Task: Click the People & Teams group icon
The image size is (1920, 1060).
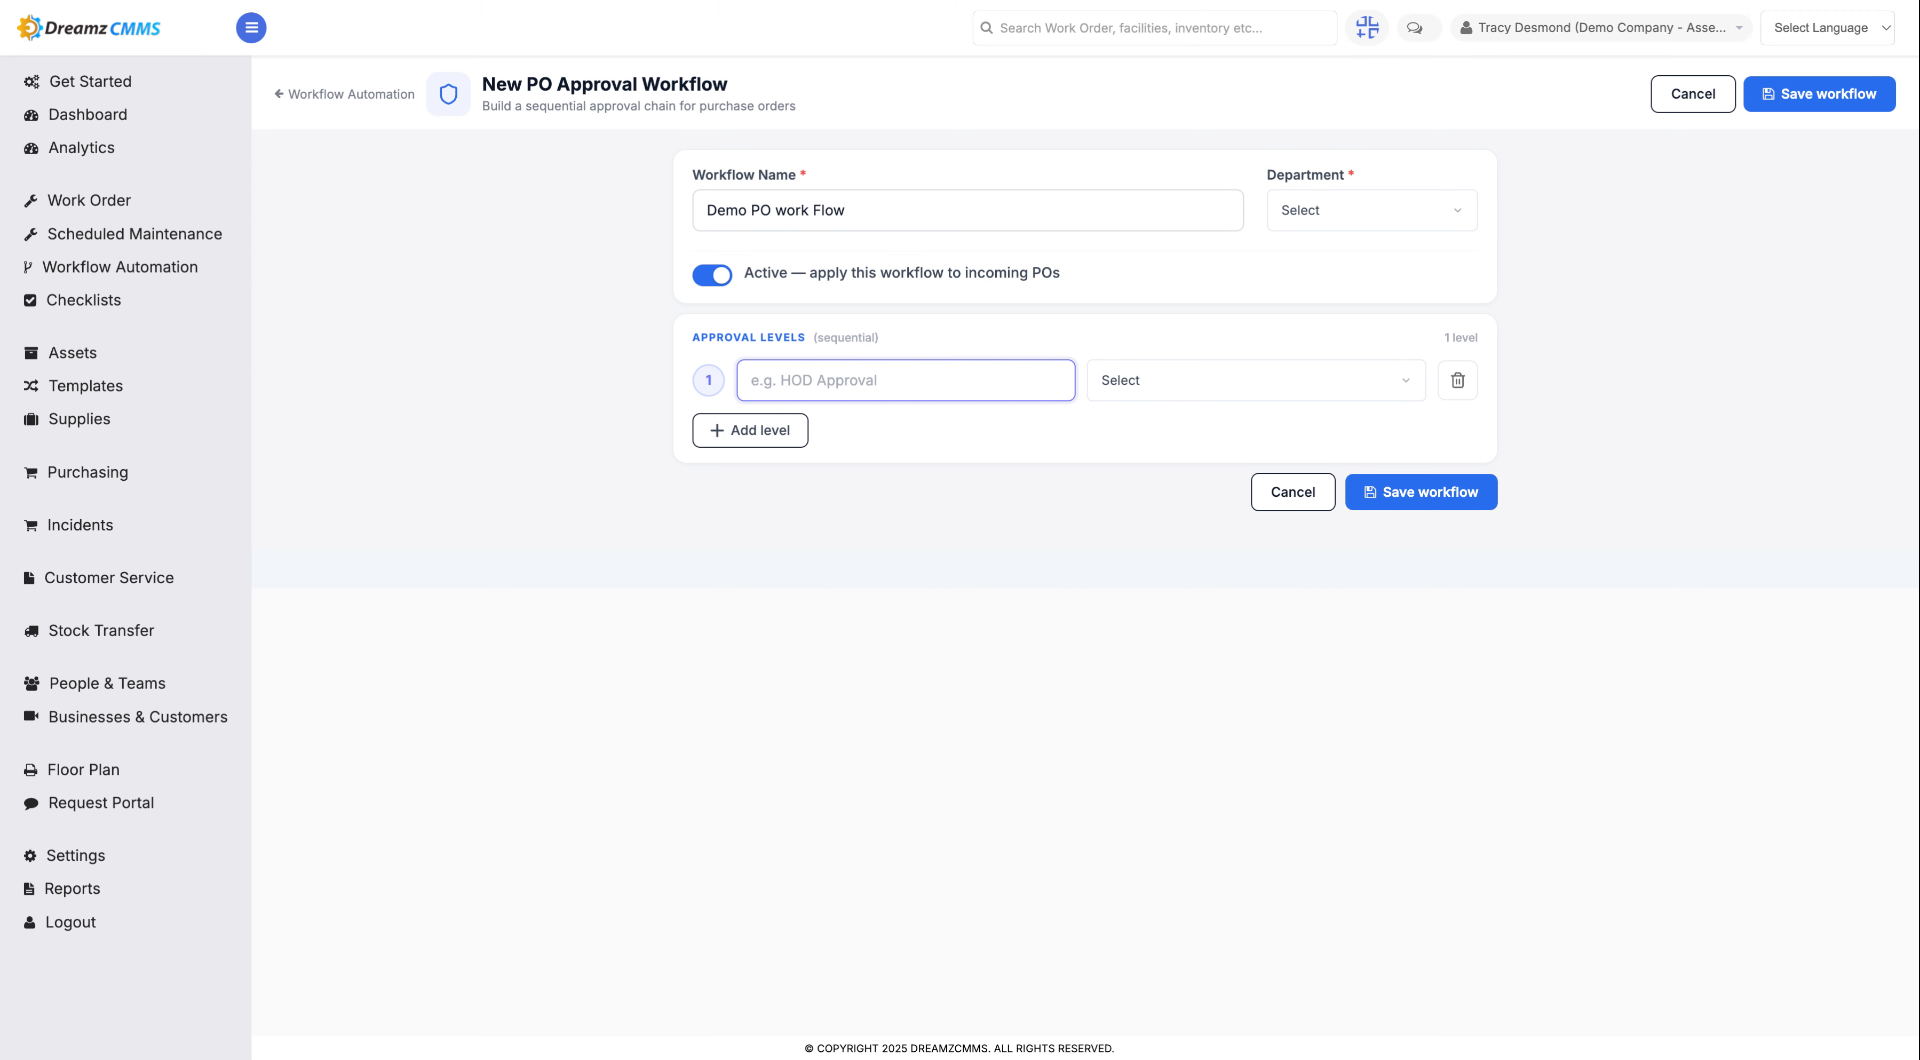Action: (31, 684)
